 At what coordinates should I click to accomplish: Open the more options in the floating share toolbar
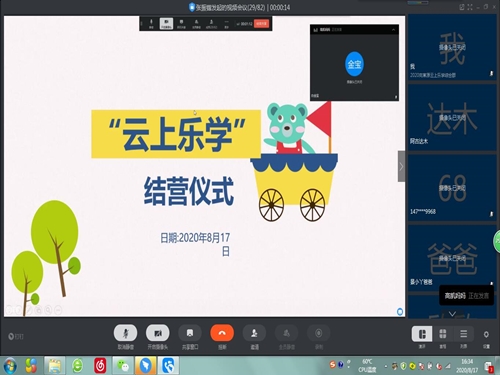pyautogui.click(x=226, y=23)
